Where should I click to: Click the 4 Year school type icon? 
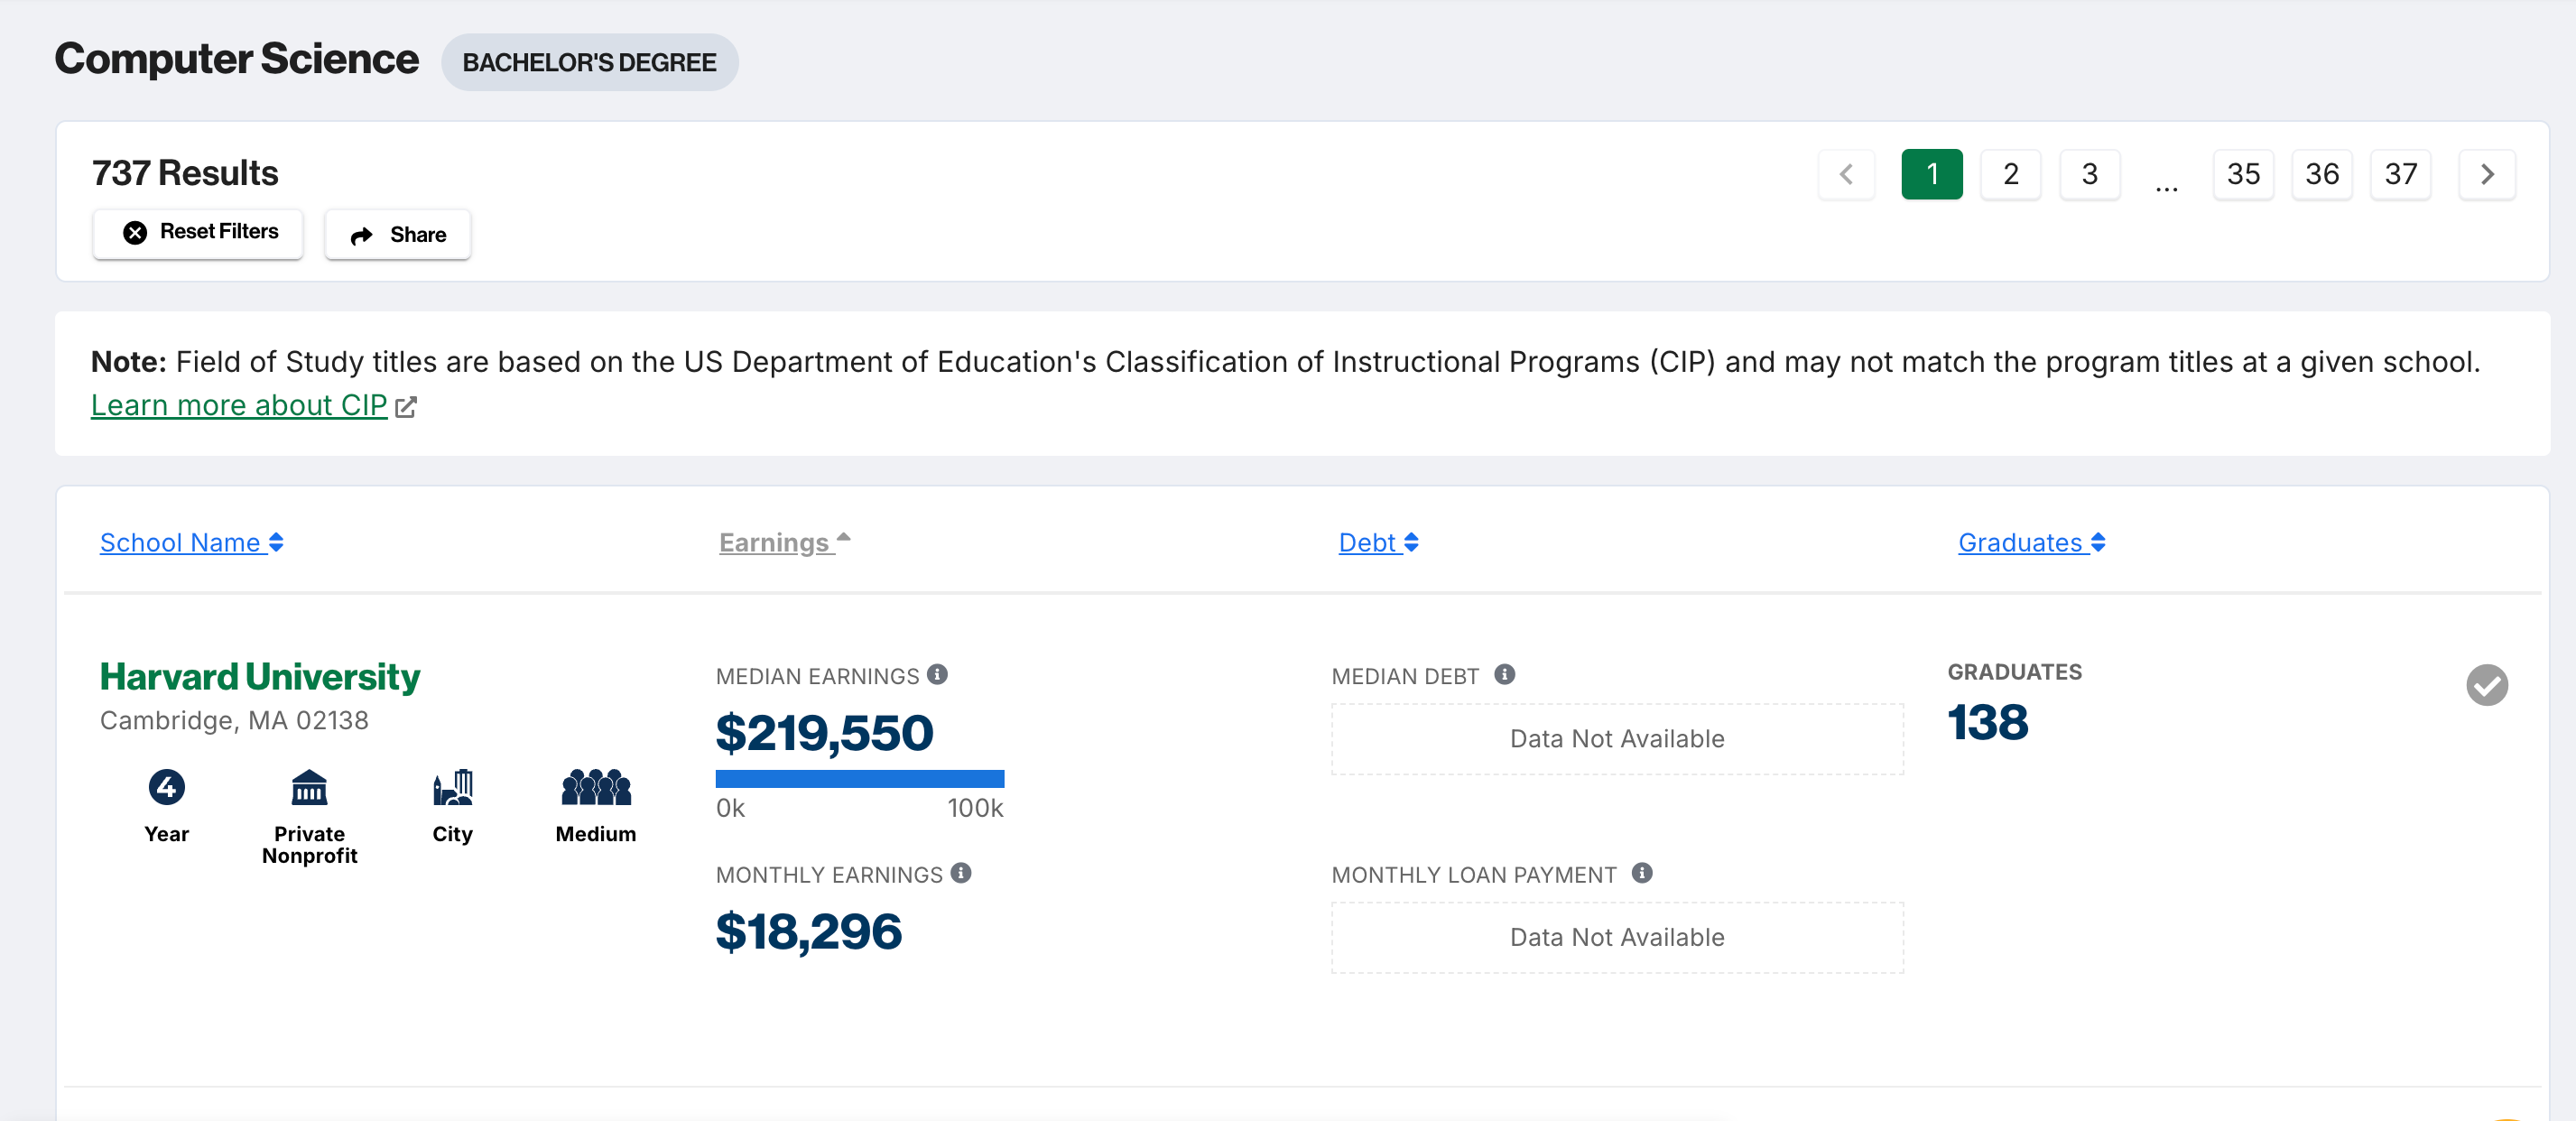coord(166,787)
